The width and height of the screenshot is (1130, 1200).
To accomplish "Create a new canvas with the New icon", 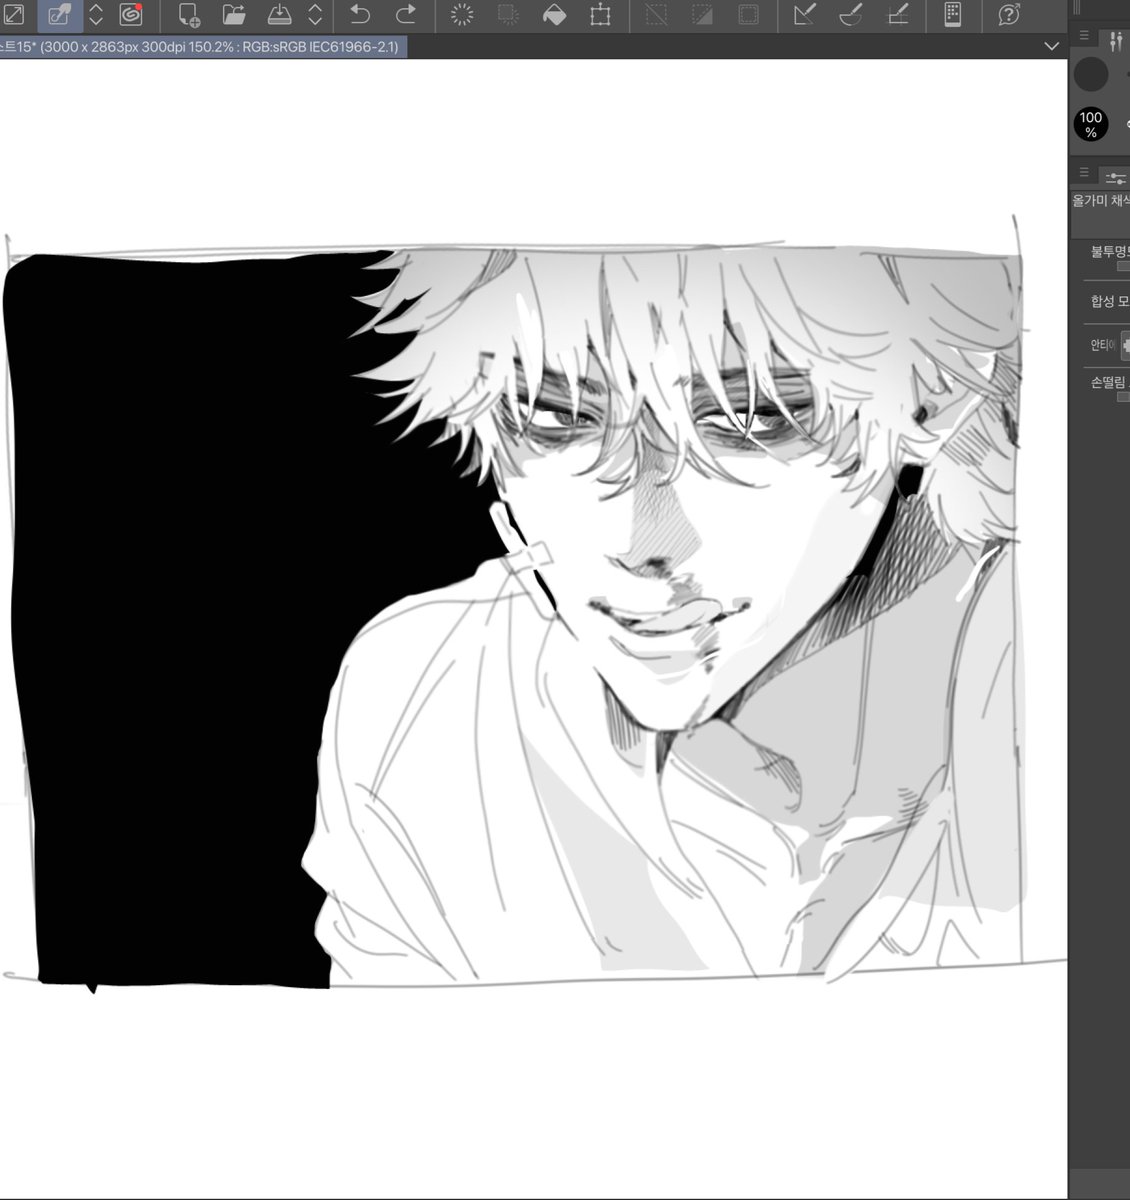I will tap(188, 15).
